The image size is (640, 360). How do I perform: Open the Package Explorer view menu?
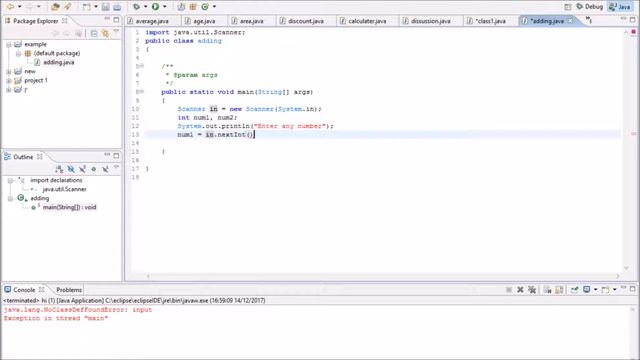click(x=116, y=32)
